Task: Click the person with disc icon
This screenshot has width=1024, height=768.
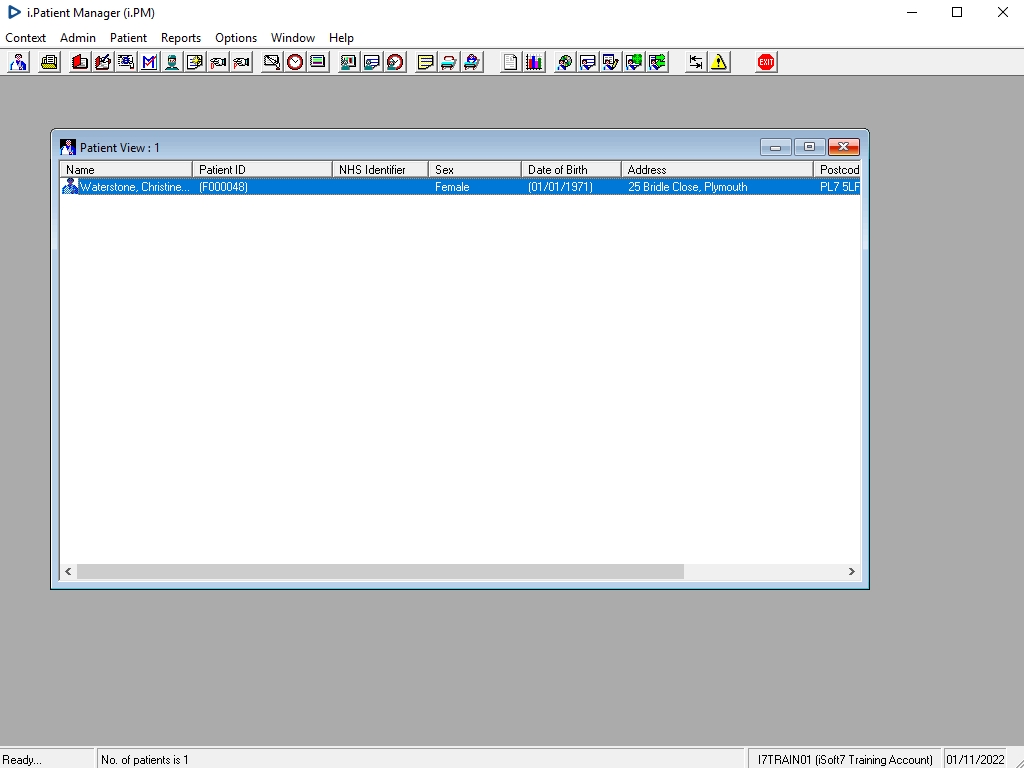Action: coord(564,62)
